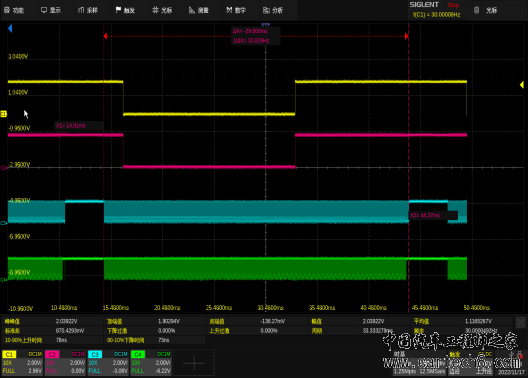Select the right red X2 cursor arrow
This screenshot has height=378, width=529.
coord(407,36)
